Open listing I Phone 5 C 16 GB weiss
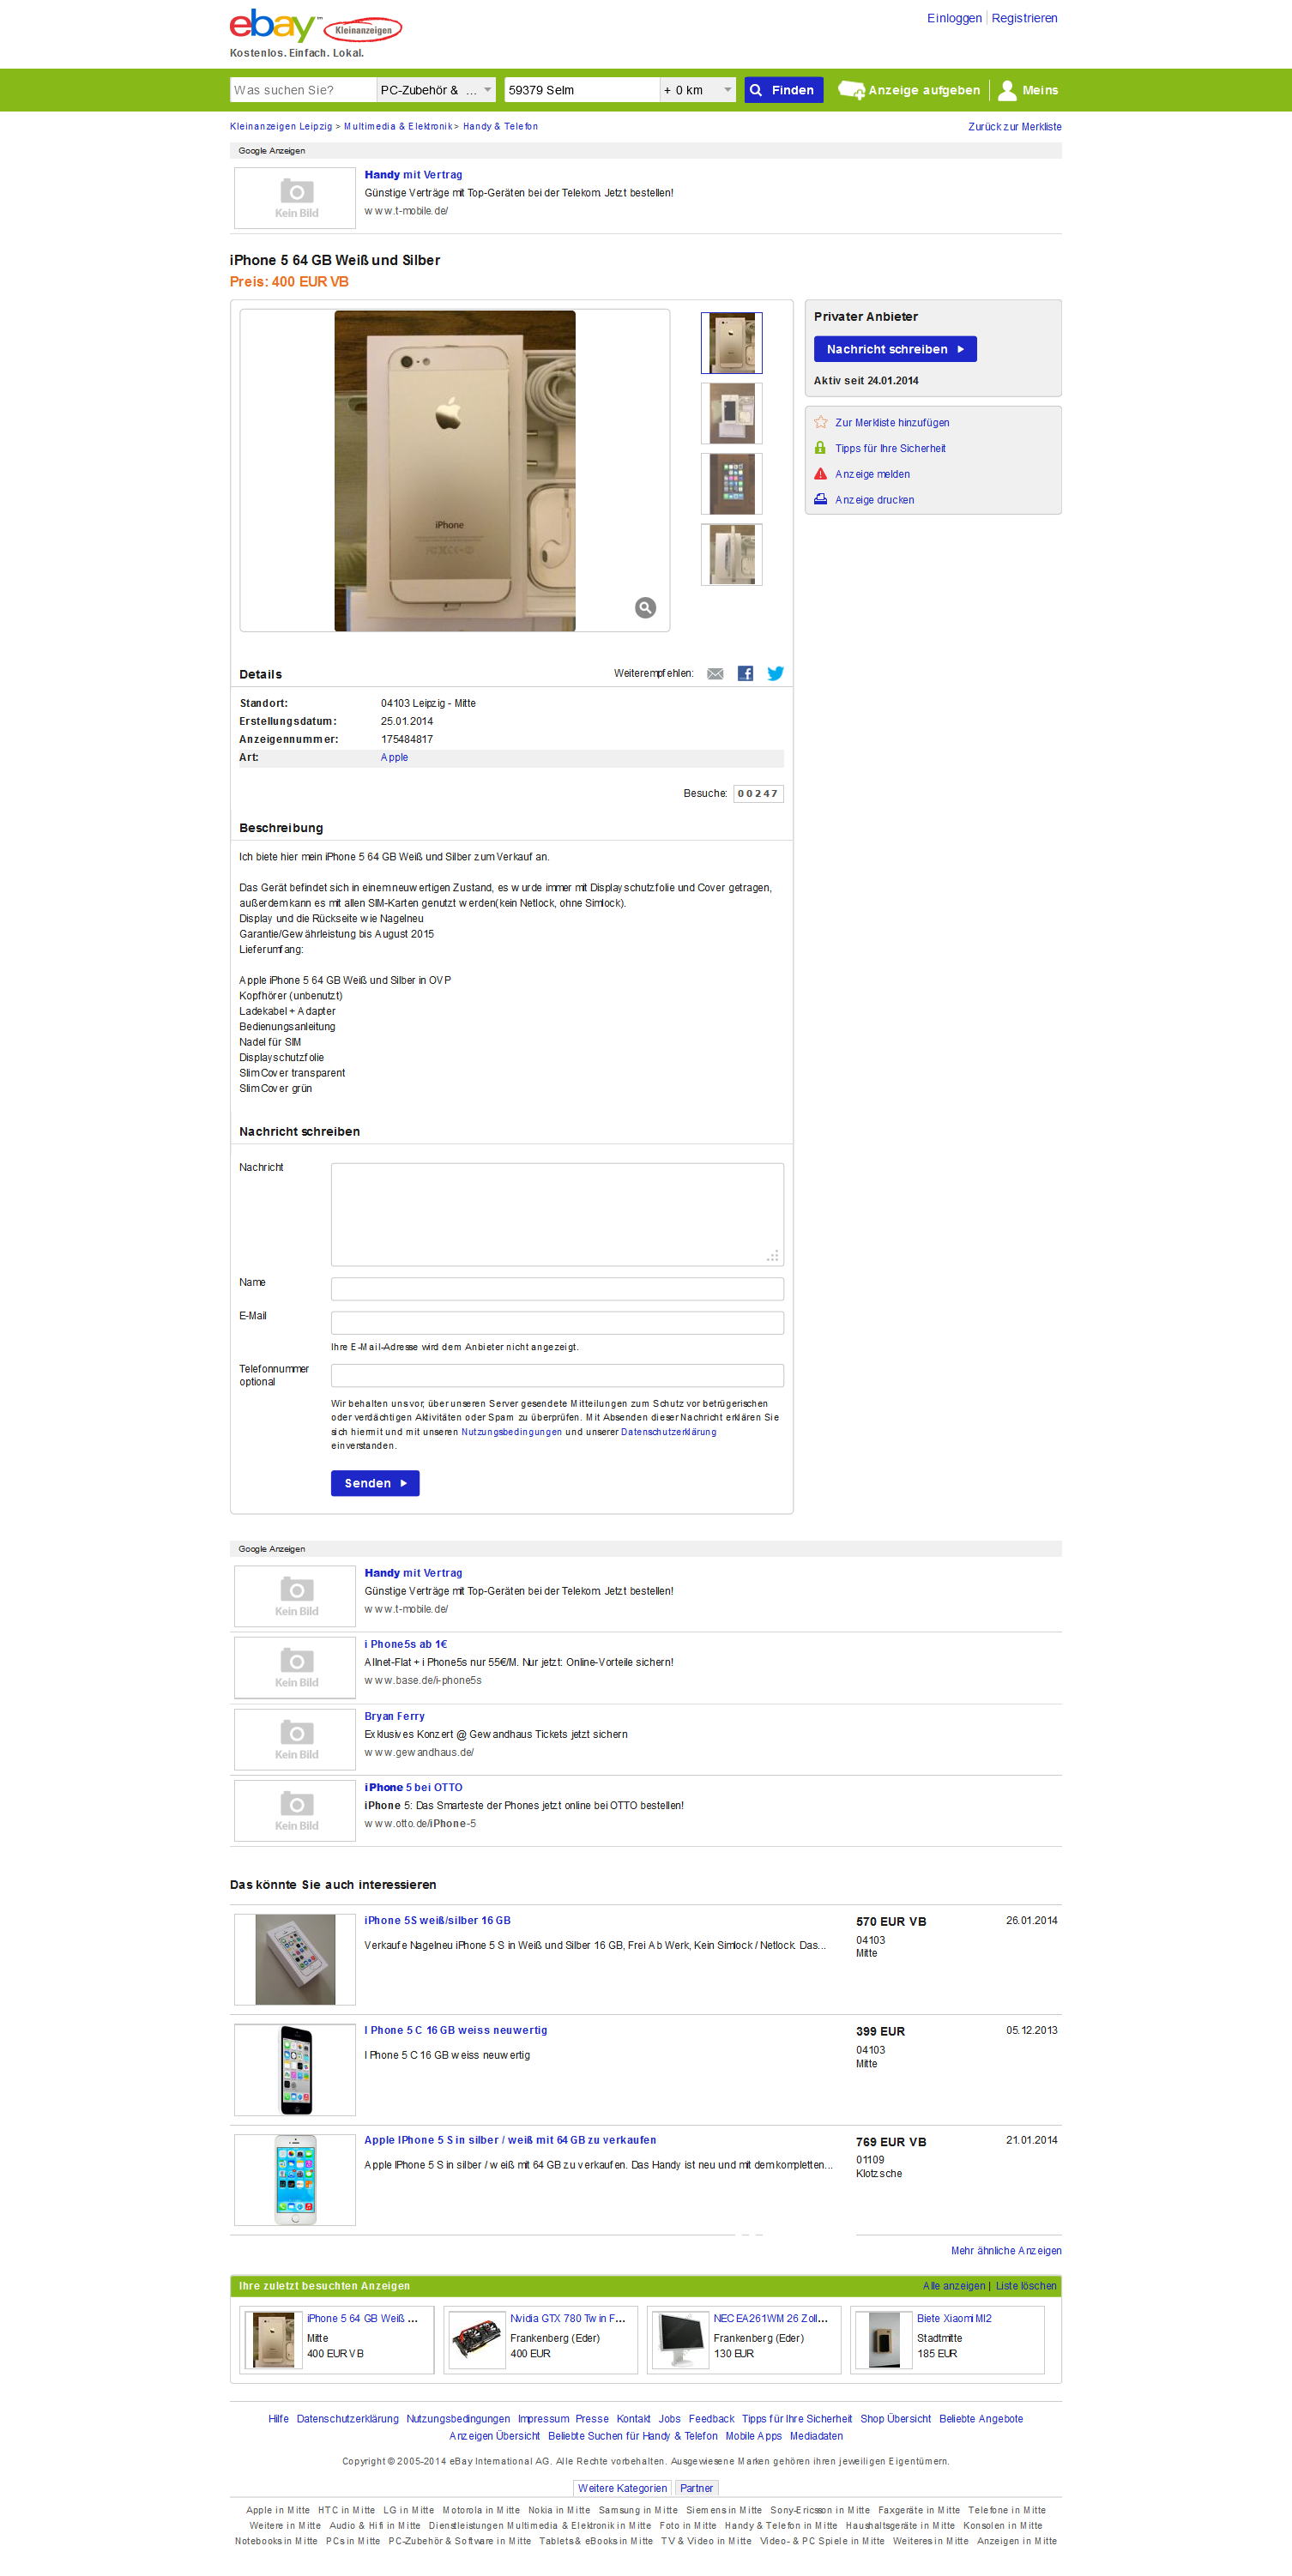Image resolution: width=1292 pixels, height=2576 pixels. tap(455, 2030)
